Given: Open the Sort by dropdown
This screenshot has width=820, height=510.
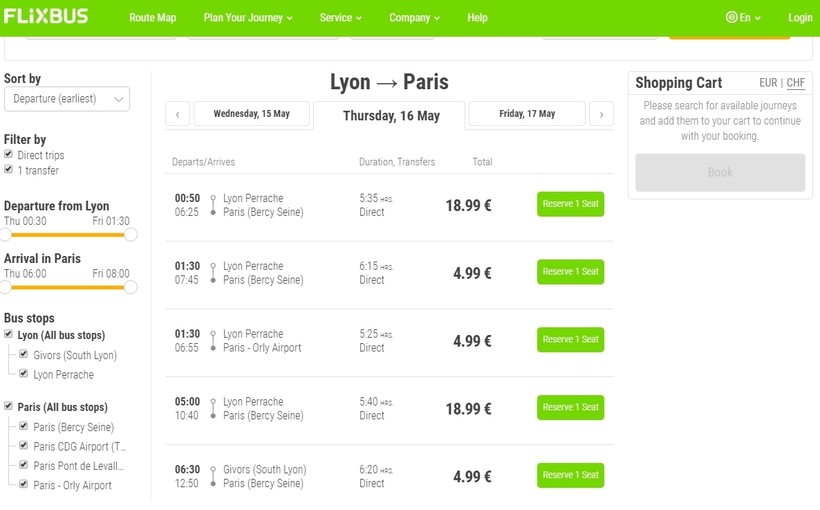Looking at the screenshot, I should click(67, 99).
